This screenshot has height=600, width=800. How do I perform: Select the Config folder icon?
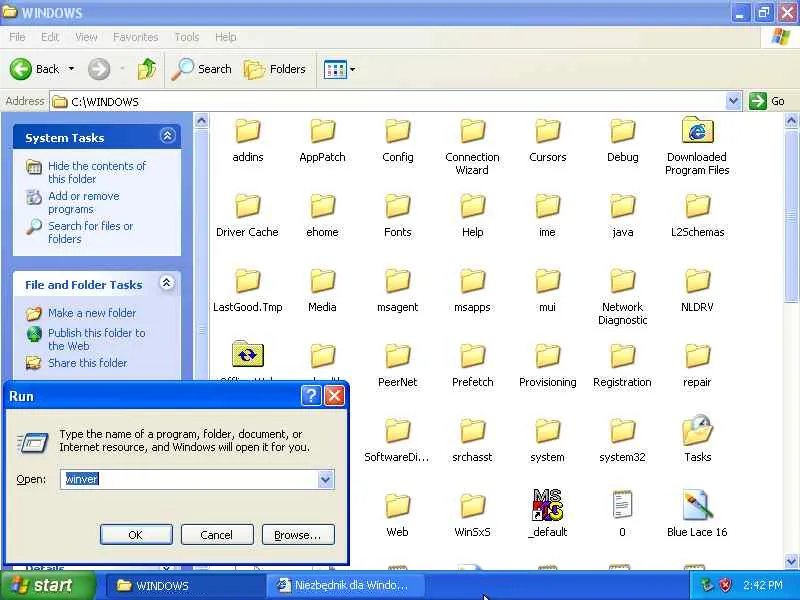click(x=397, y=132)
